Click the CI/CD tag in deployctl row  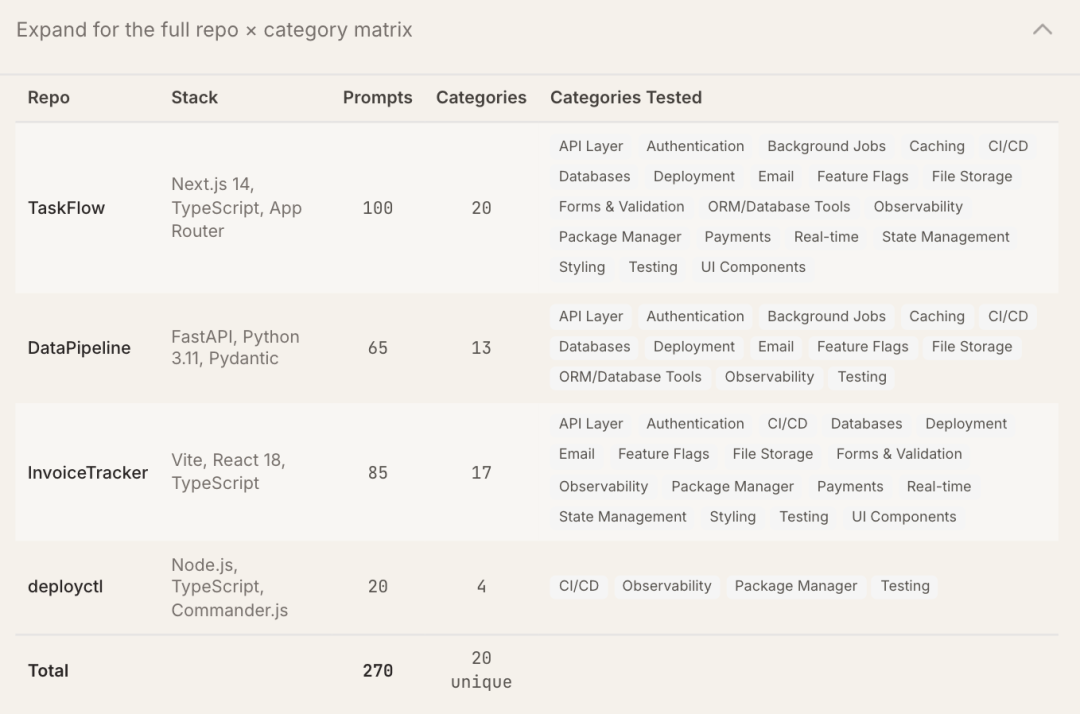pyautogui.click(x=579, y=586)
